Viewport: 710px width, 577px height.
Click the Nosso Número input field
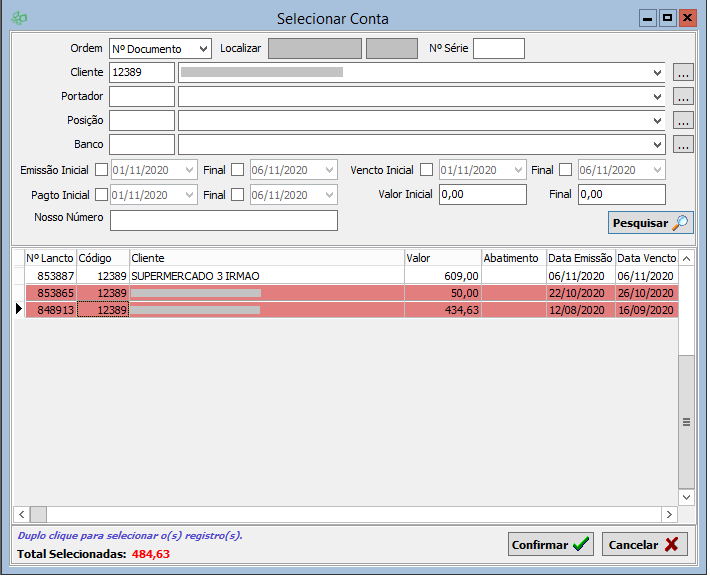[x=224, y=220]
